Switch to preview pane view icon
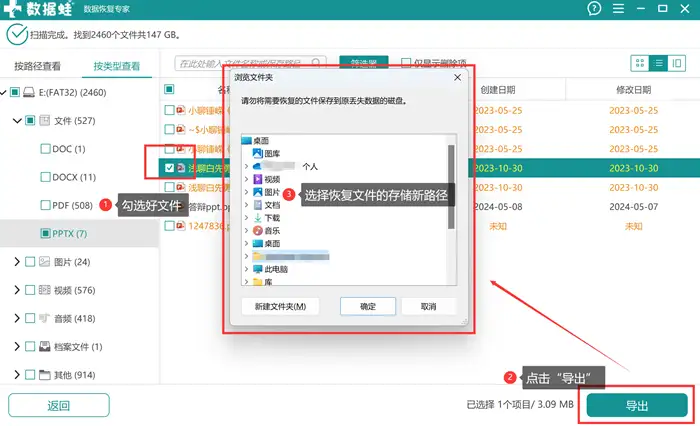 click(x=677, y=63)
